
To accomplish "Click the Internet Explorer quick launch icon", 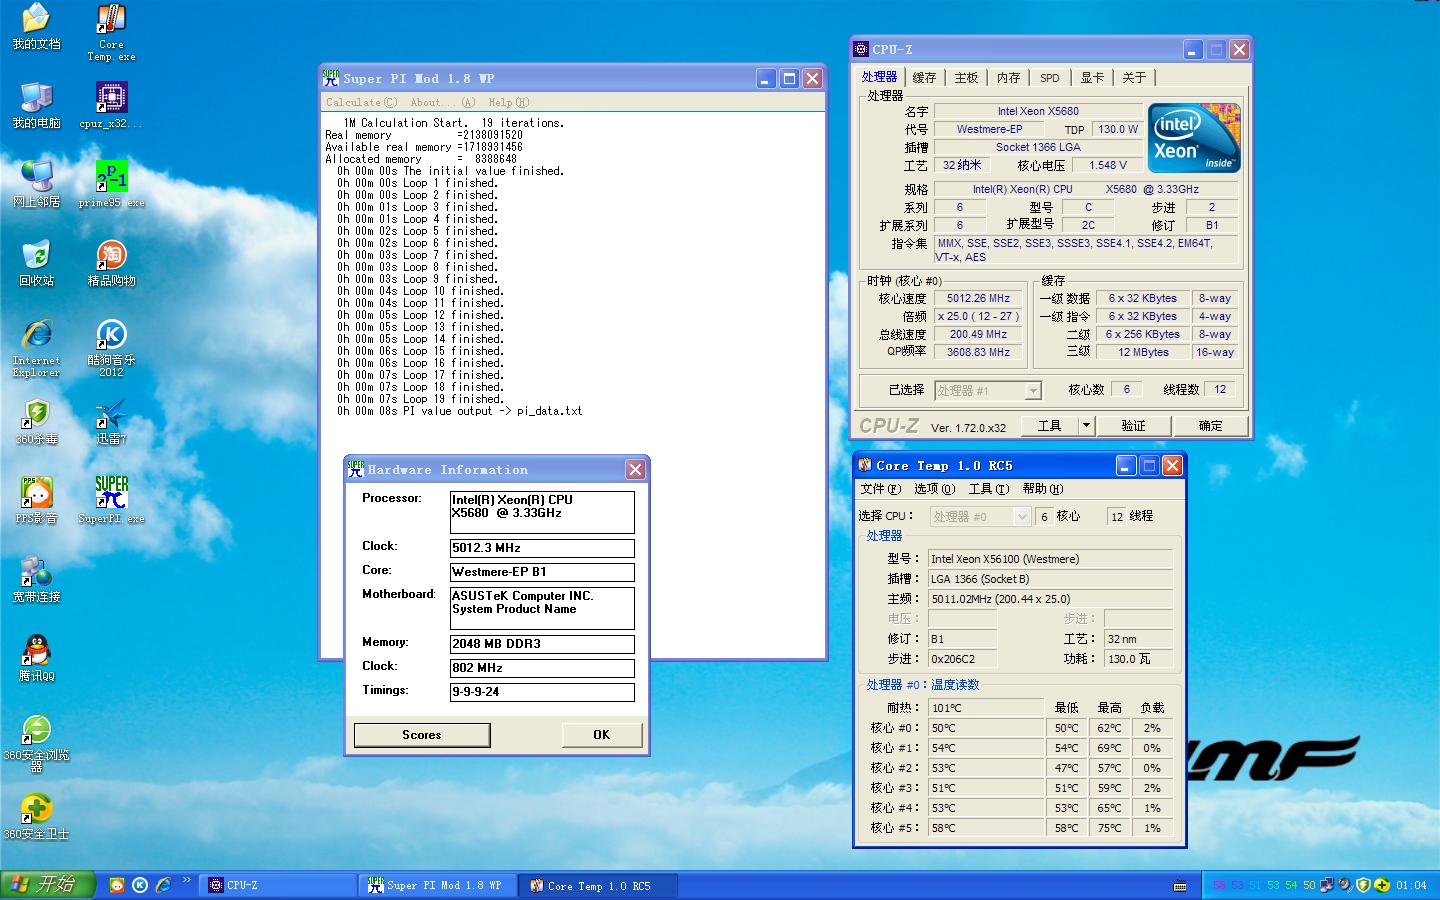I will click(x=163, y=885).
